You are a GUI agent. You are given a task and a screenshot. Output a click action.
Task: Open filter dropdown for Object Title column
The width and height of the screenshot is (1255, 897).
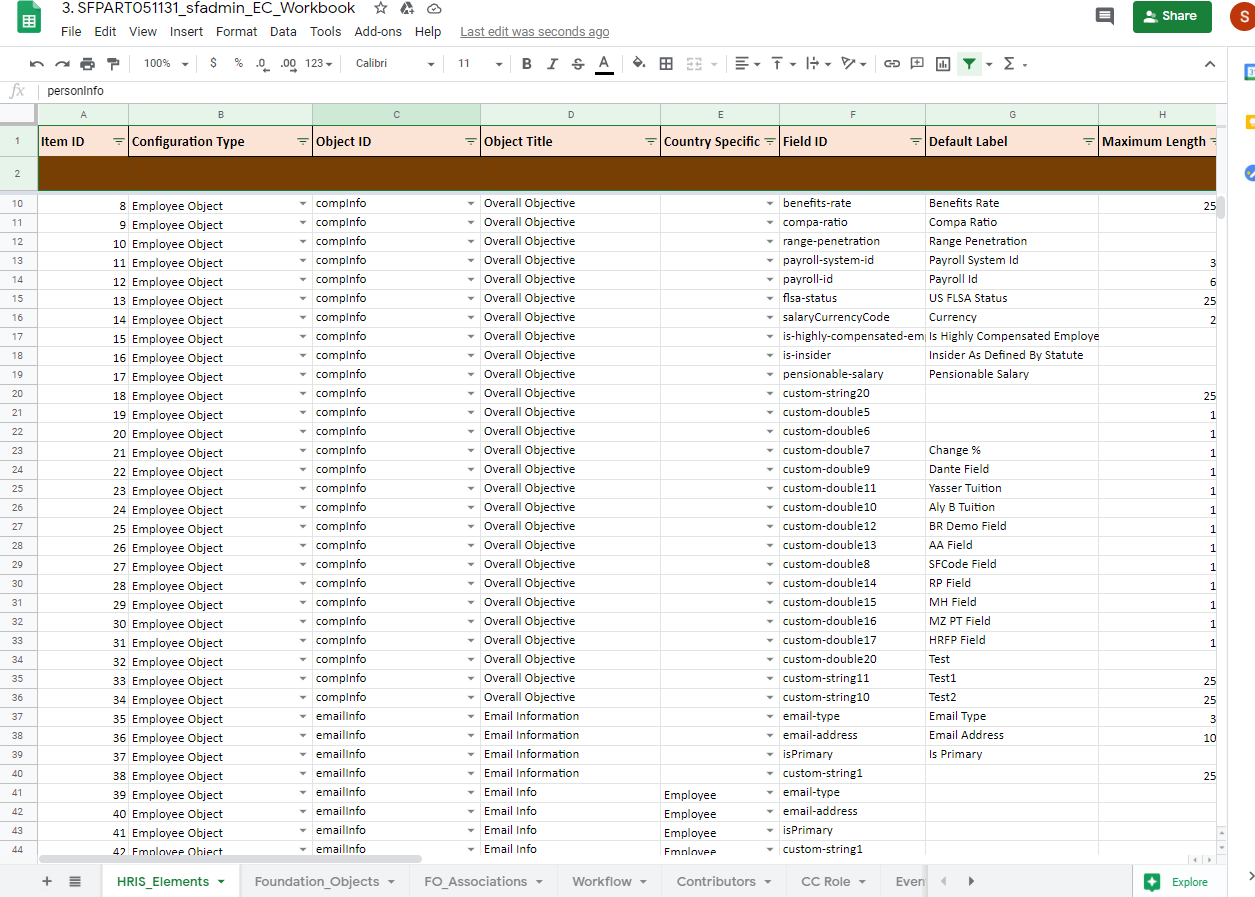click(x=650, y=142)
